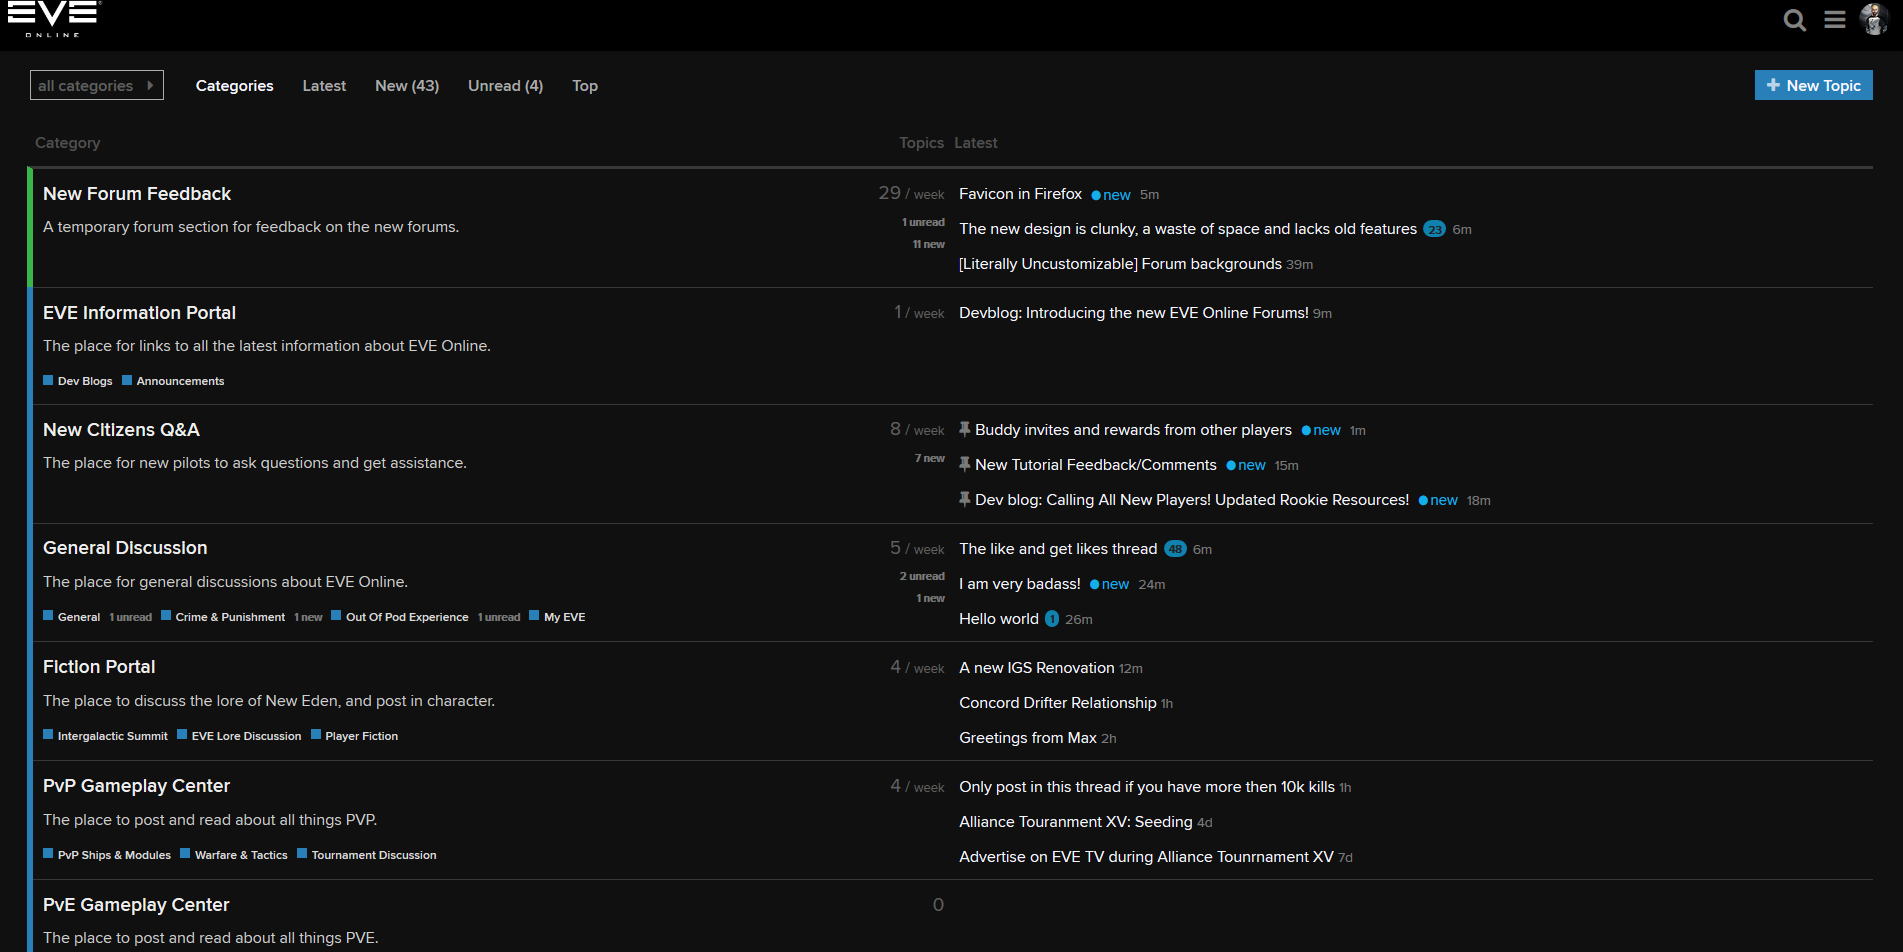The height and width of the screenshot is (952, 1903).
Task: Open the Announcements subcategory
Action: pos(173,381)
